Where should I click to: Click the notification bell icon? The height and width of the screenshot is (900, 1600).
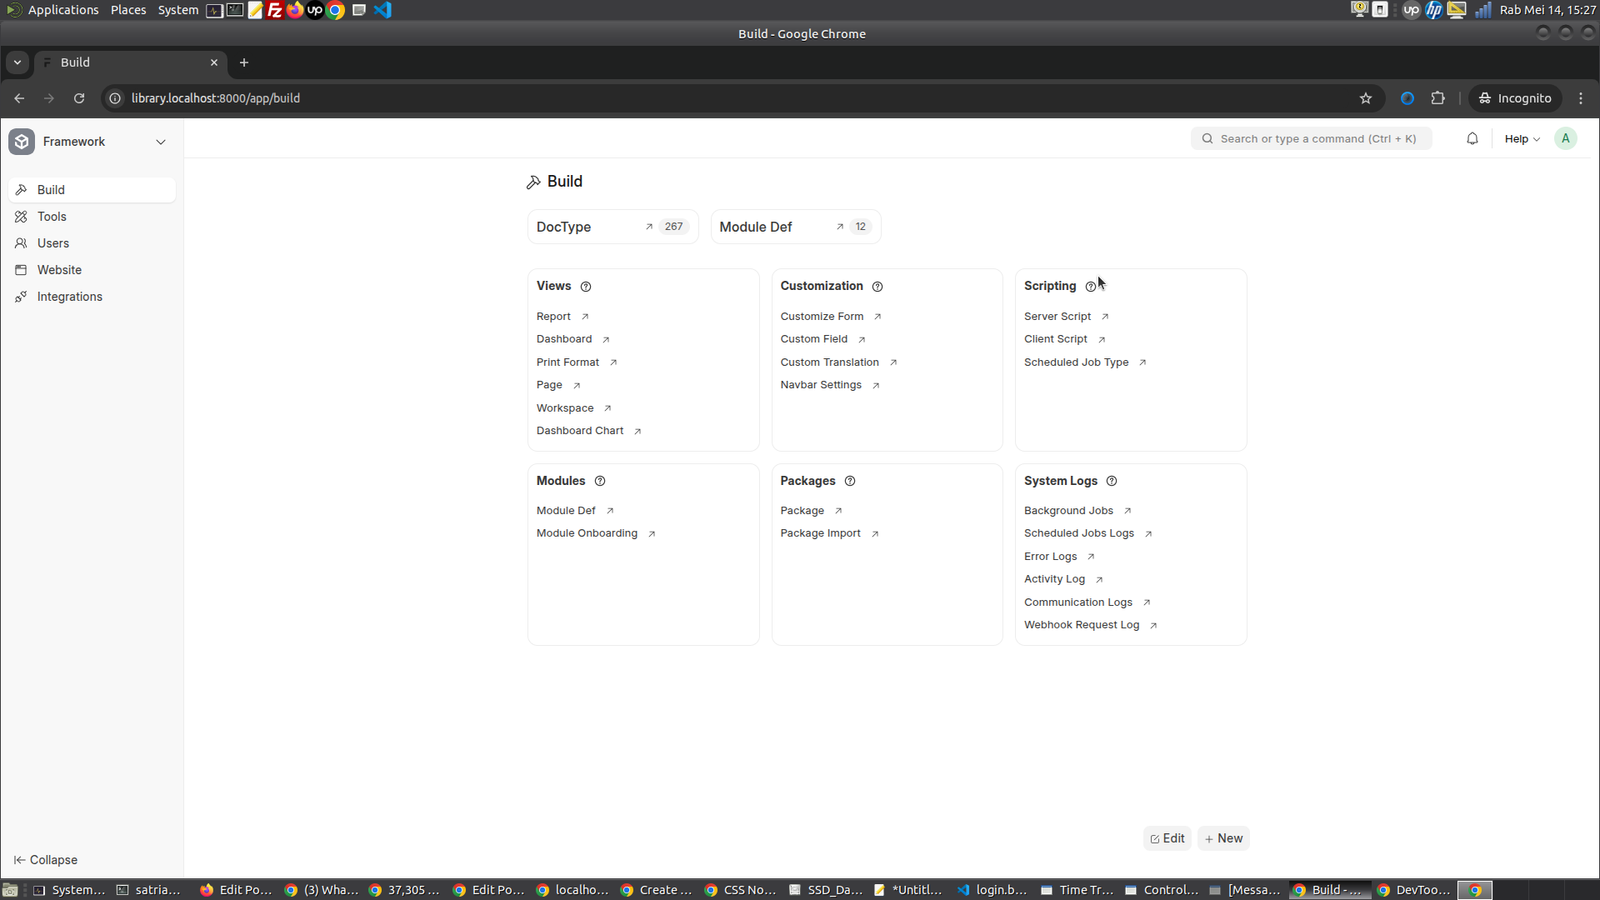[x=1472, y=139]
